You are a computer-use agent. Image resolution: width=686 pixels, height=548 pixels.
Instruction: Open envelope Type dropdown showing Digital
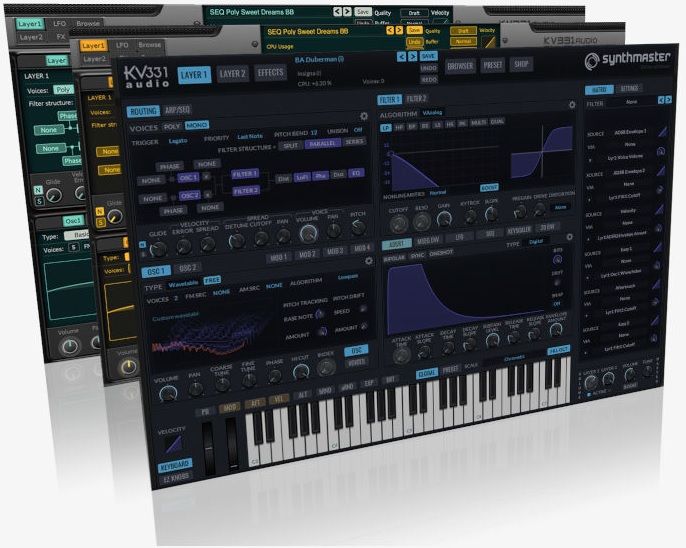point(536,241)
